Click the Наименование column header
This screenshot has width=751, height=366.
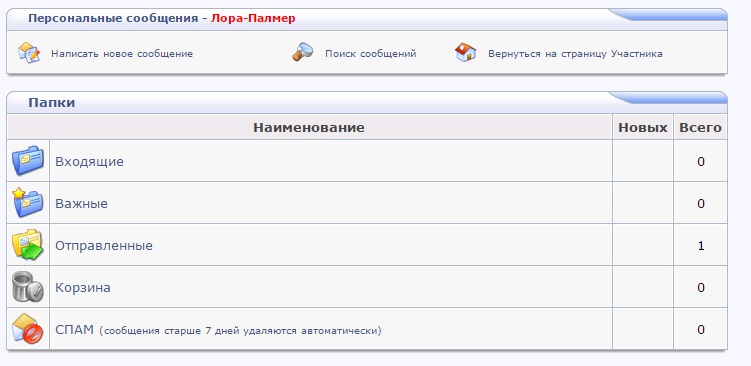coord(309,127)
